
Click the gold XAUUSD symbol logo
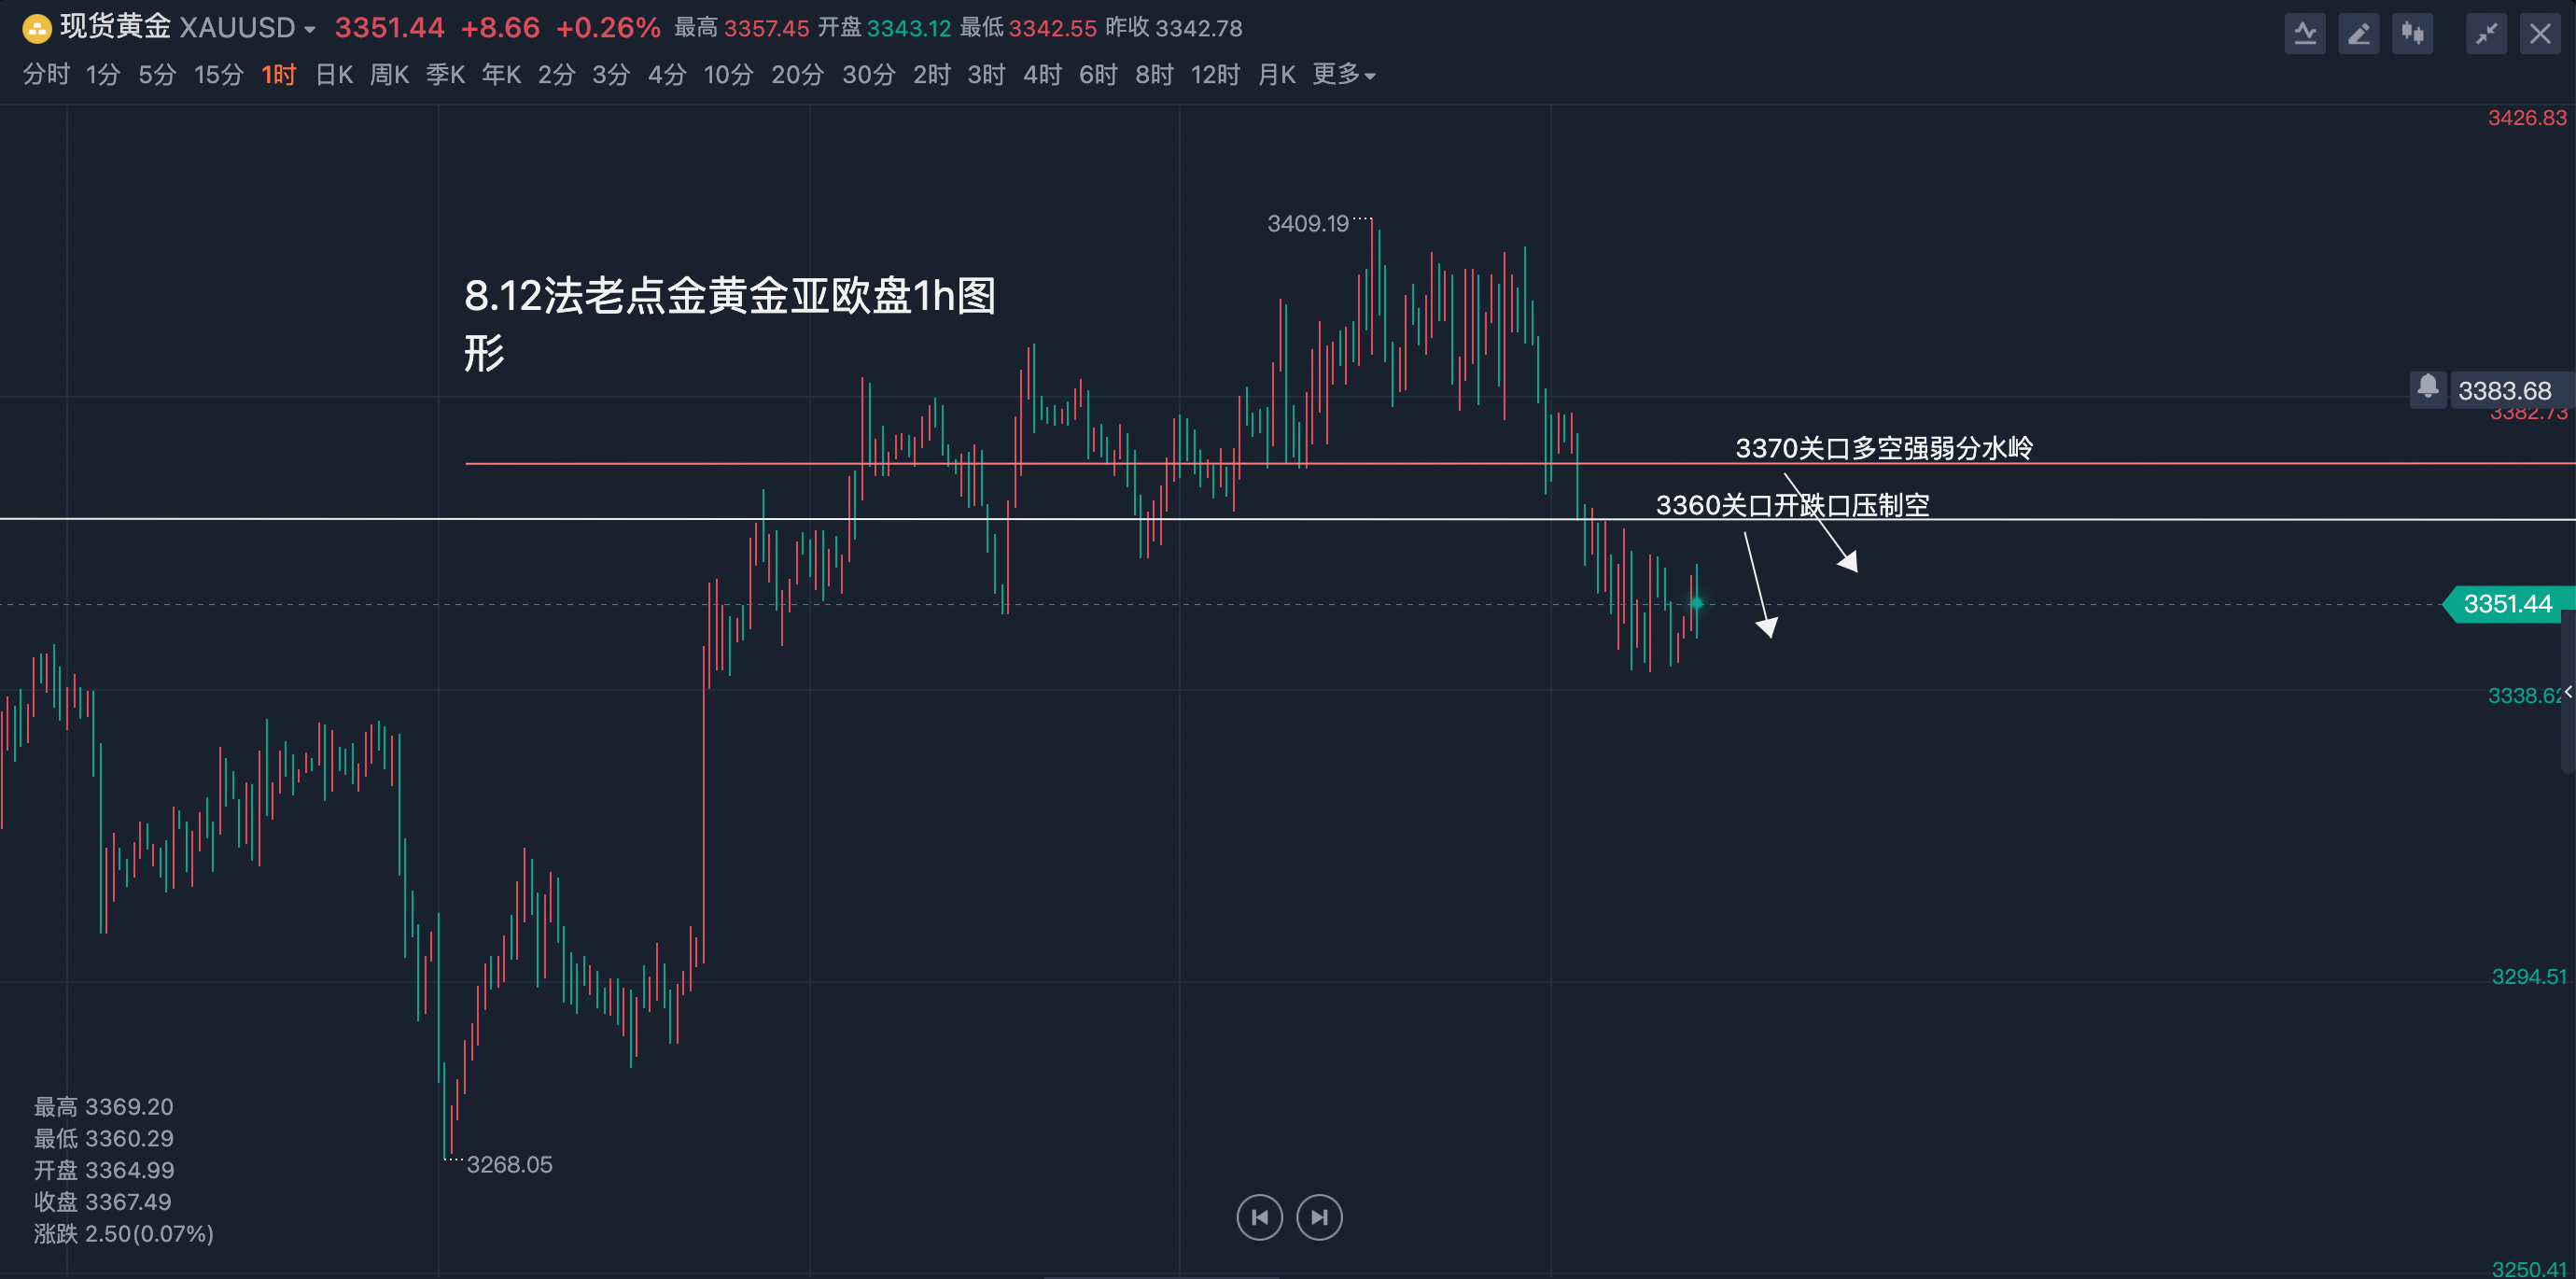tap(36, 29)
